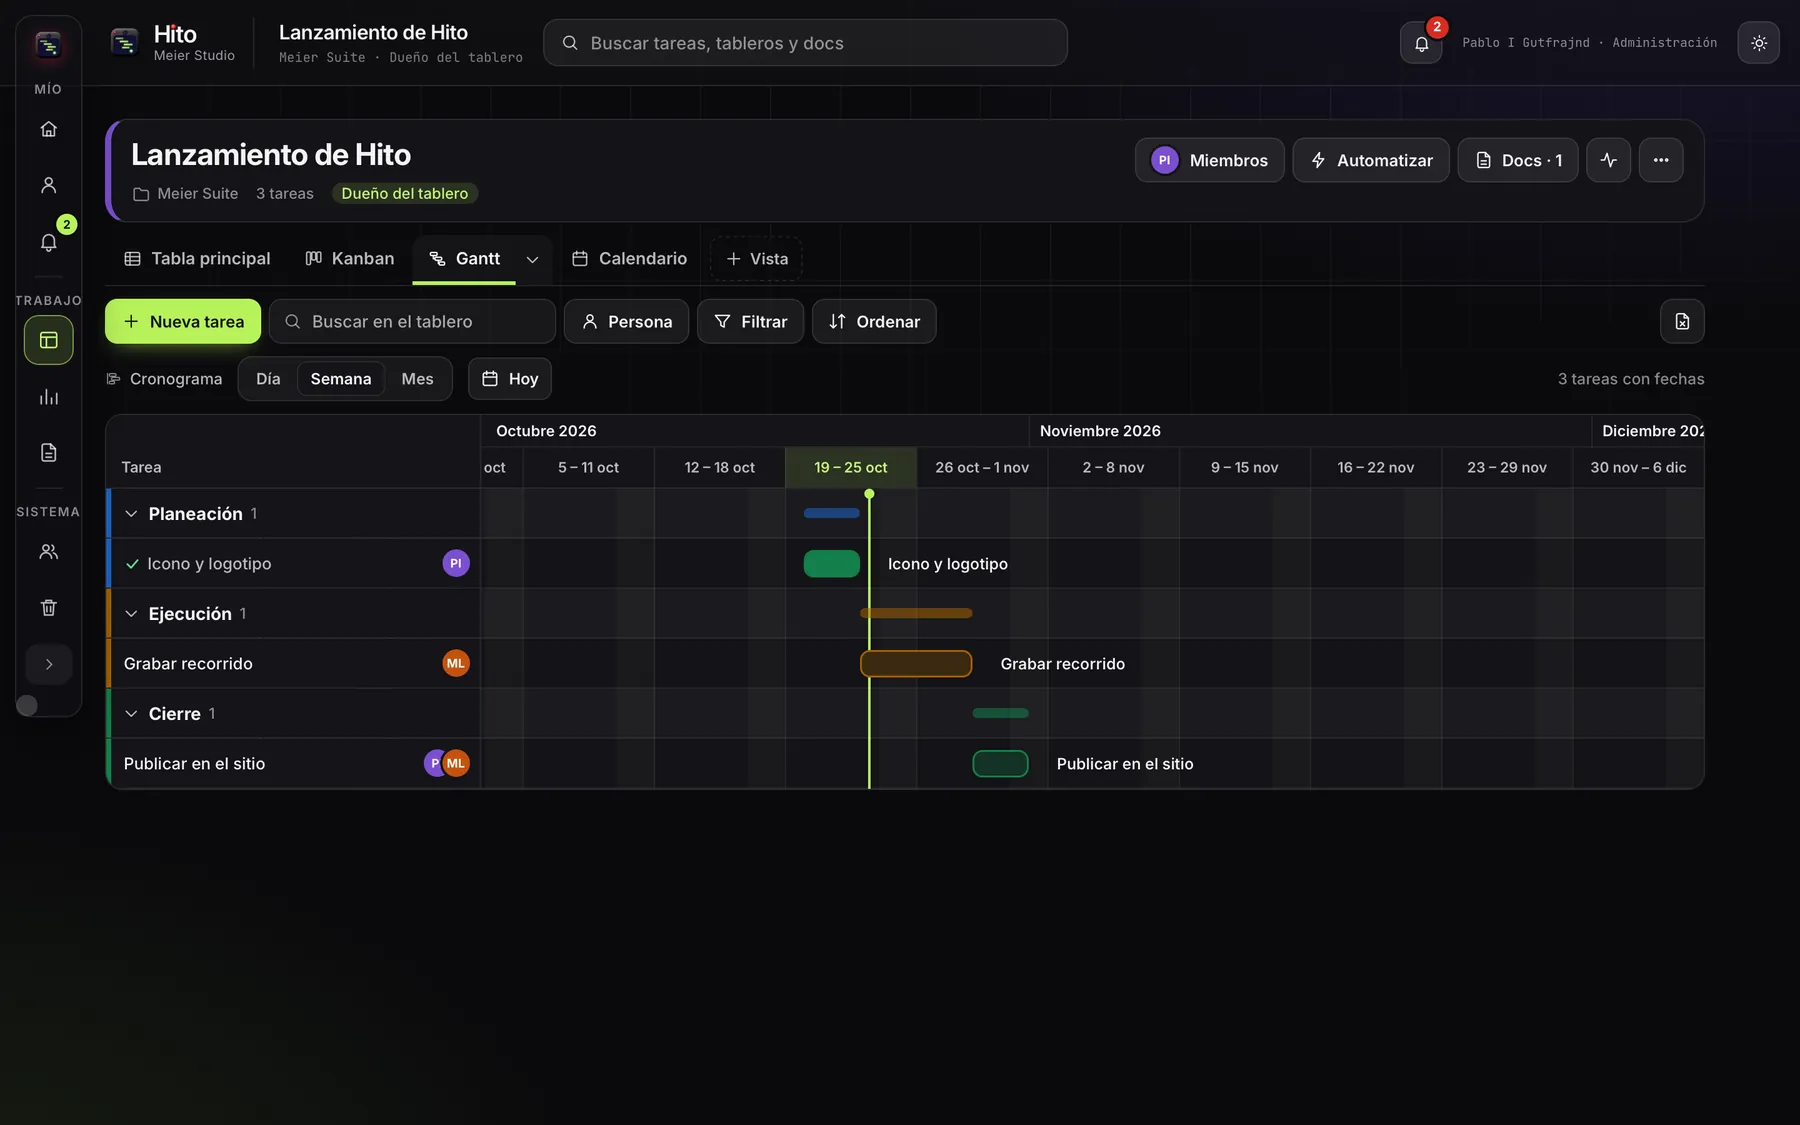
Task: Click the Nueva tarea button
Action: [183, 321]
